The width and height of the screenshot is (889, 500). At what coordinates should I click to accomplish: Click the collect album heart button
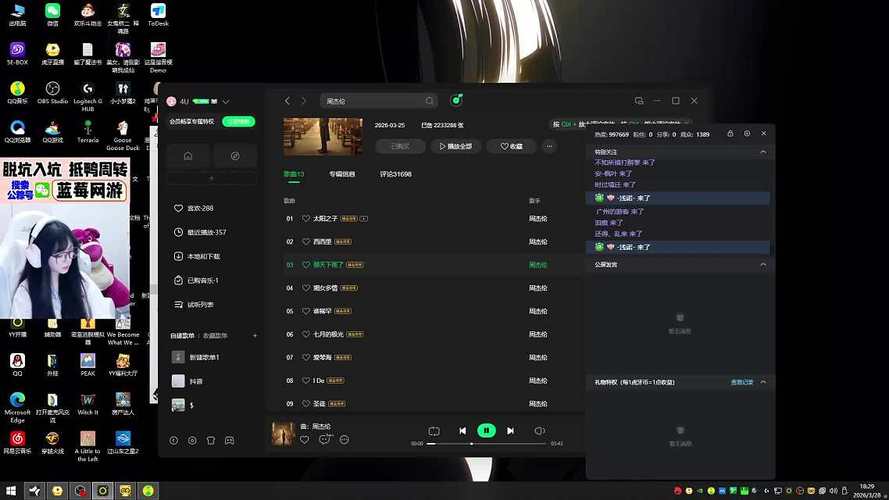tap(511, 146)
